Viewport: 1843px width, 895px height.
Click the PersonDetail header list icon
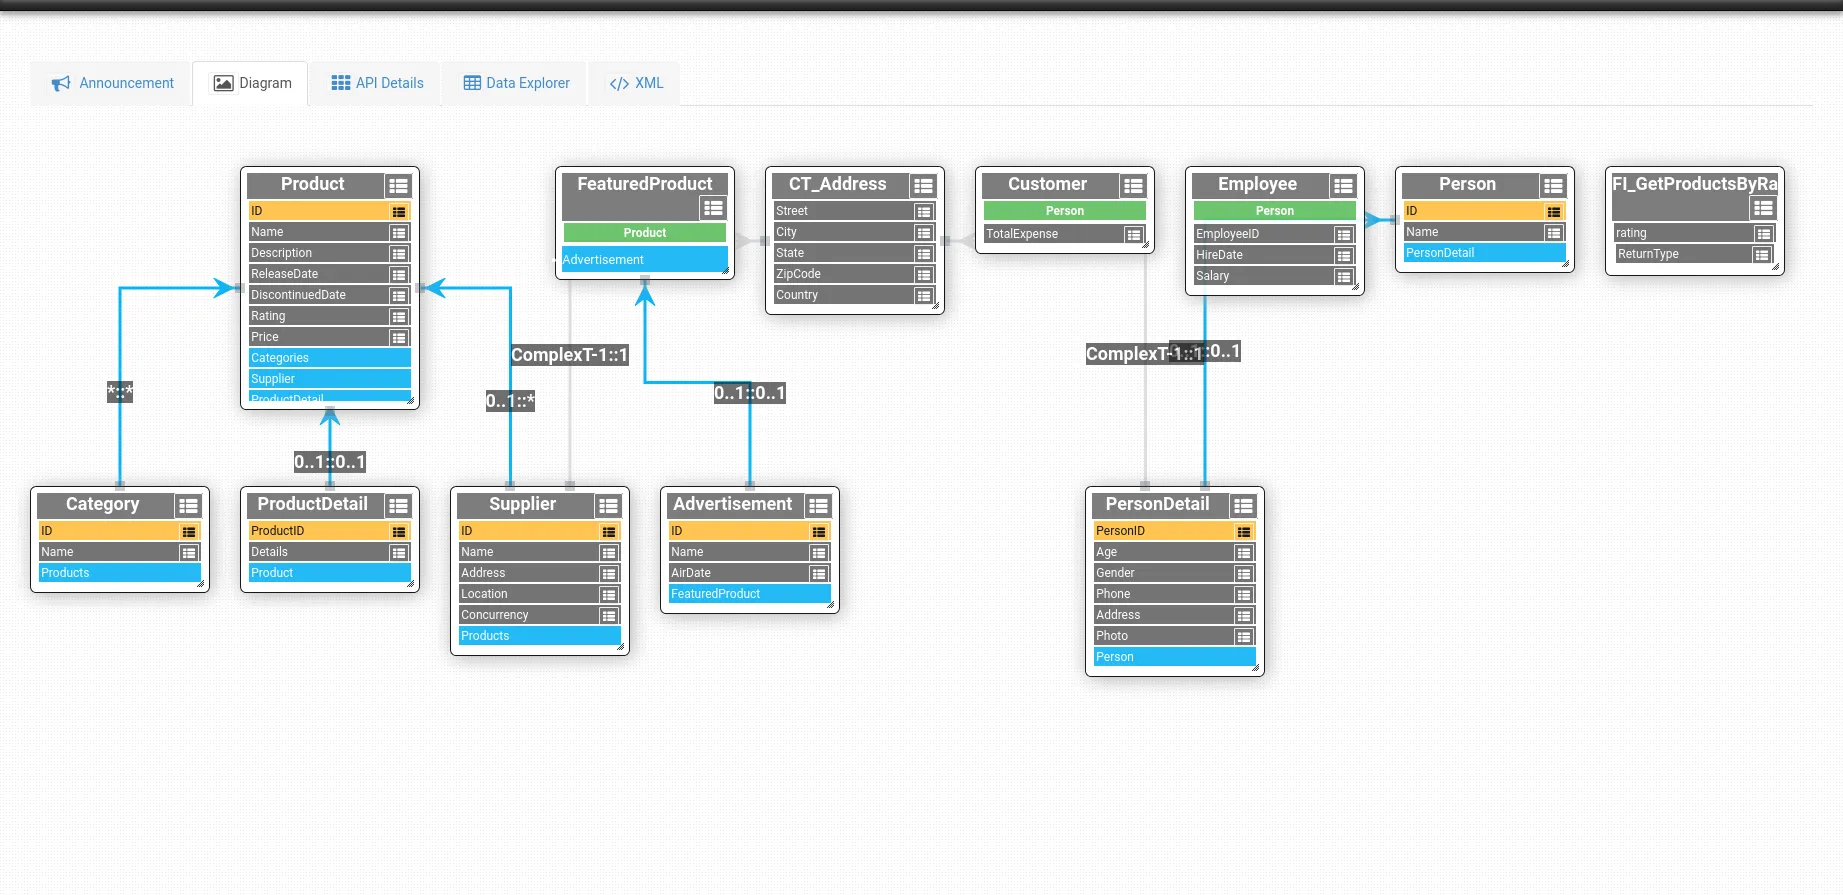point(1243,506)
